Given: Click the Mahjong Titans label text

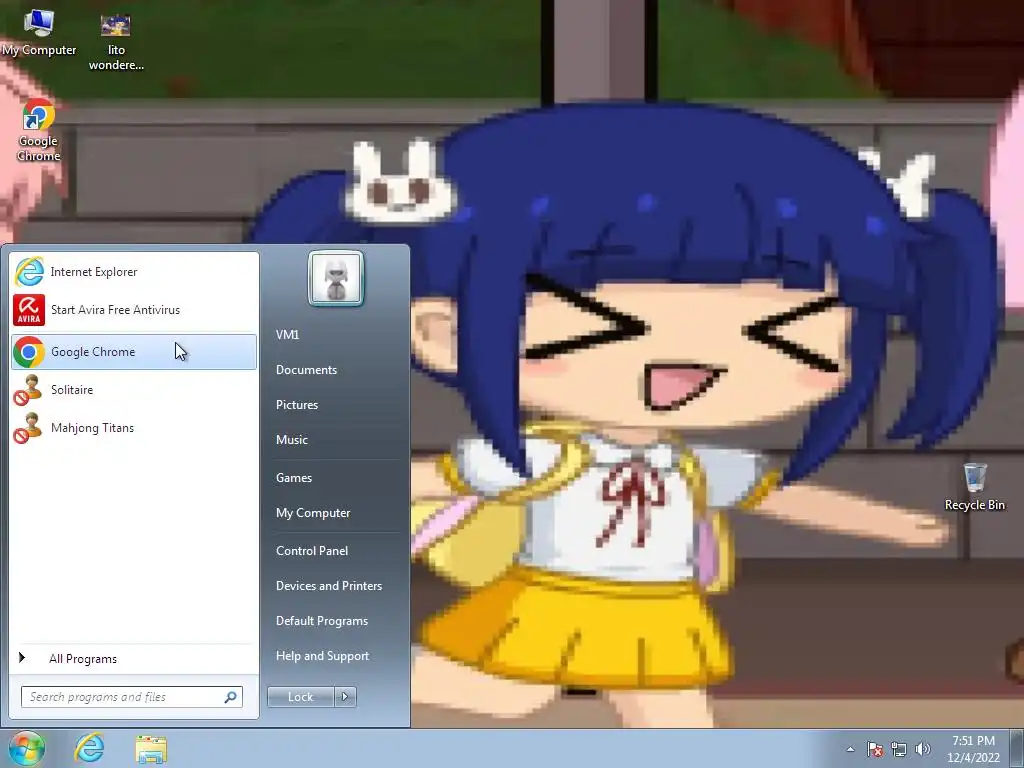Looking at the screenshot, I should click(92, 428).
